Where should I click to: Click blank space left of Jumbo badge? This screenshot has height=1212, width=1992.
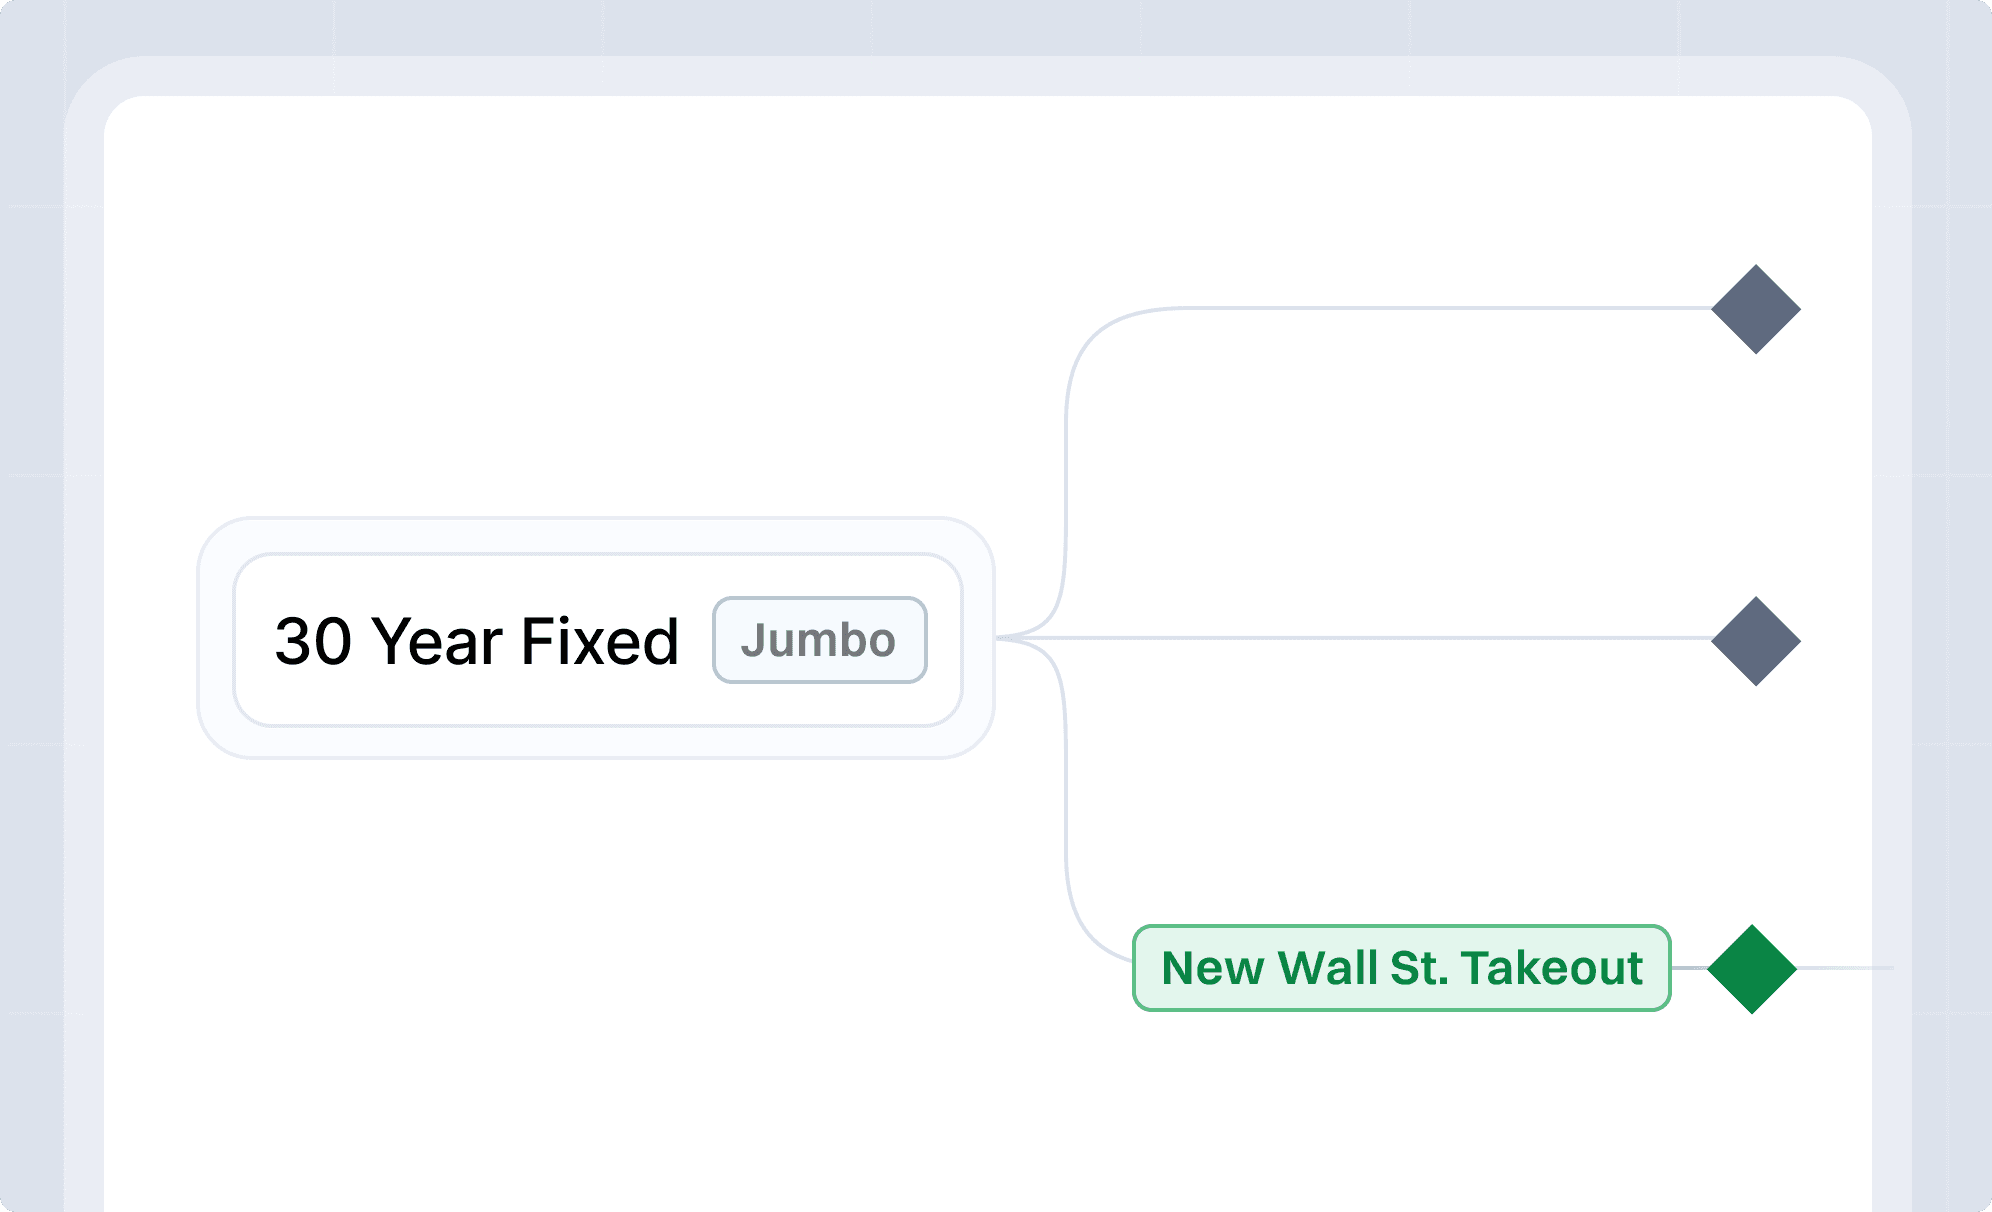pos(696,640)
